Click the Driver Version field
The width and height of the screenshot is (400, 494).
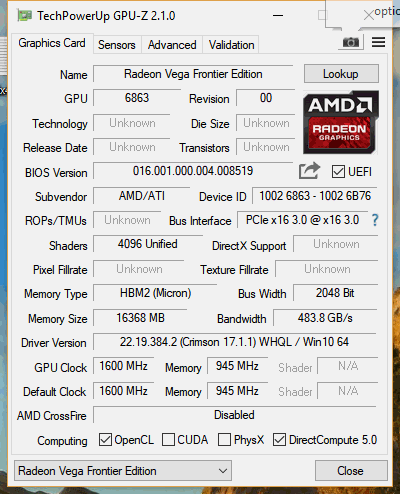tap(235, 342)
